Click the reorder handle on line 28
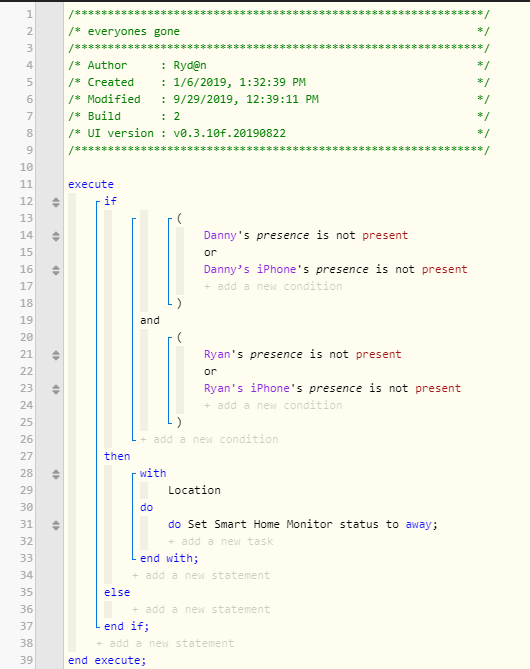This screenshot has height=669, width=530. pyautogui.click(x=56, y=474)
